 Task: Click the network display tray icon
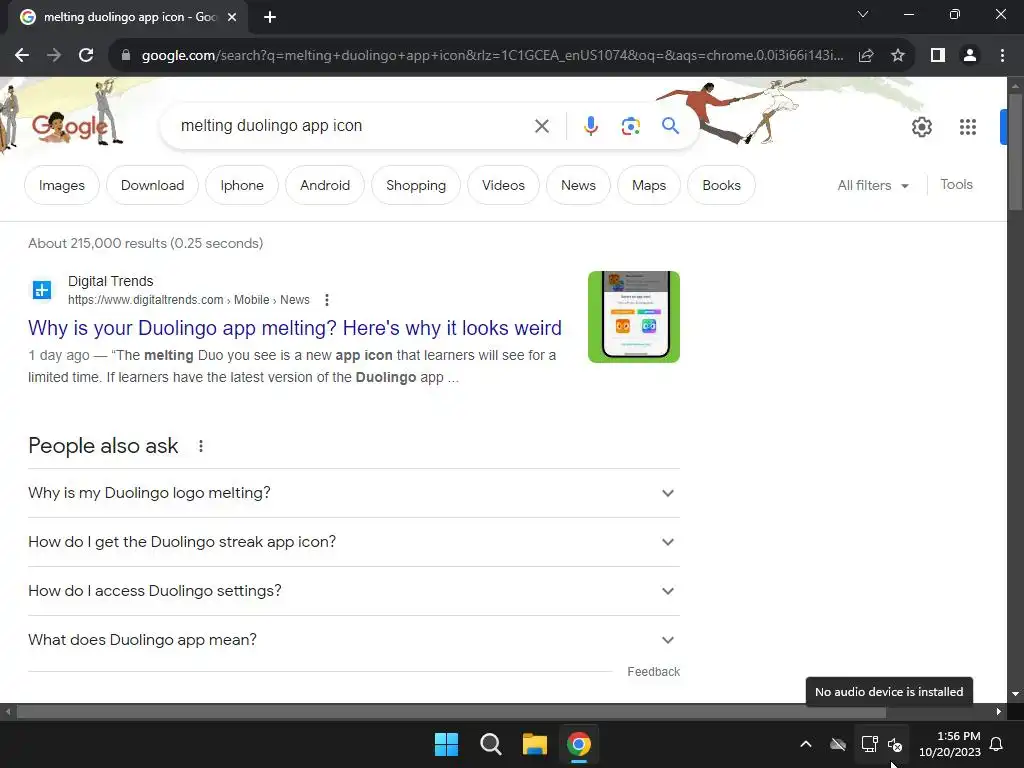(x=869, y=744)
